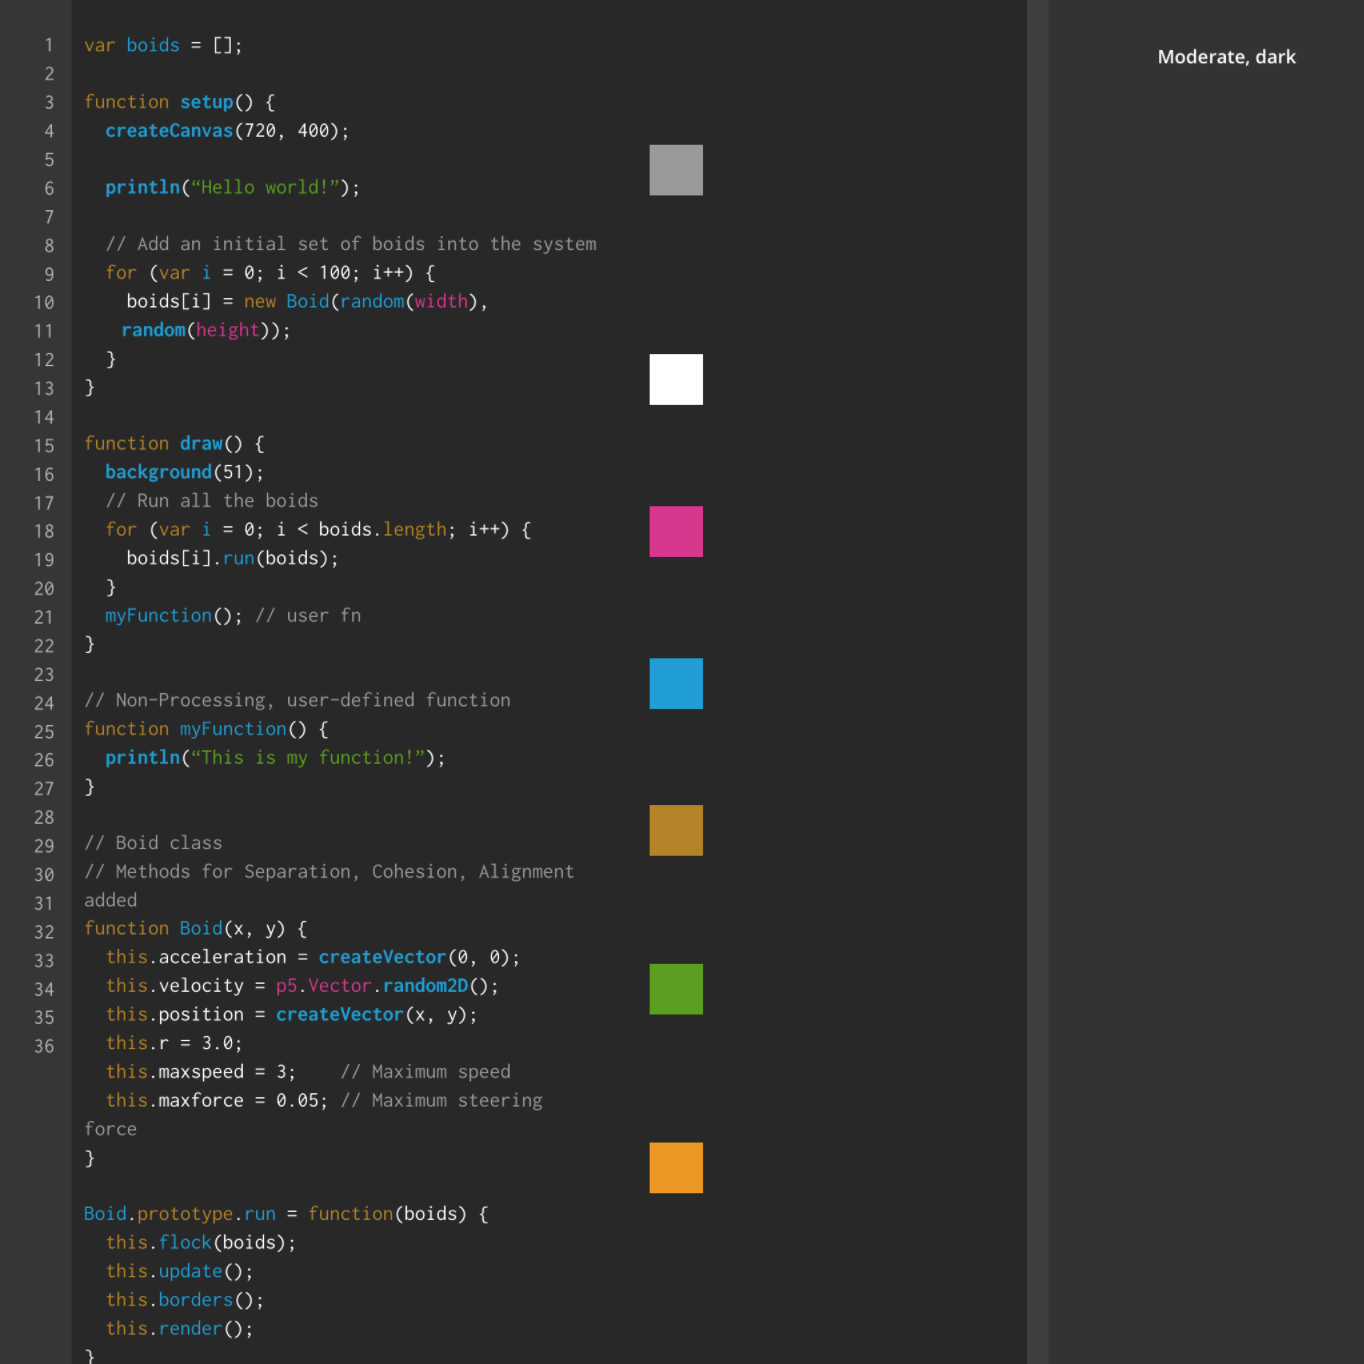Click the background(51) call
1364x1364 pixels.
[x=159, y=471]
